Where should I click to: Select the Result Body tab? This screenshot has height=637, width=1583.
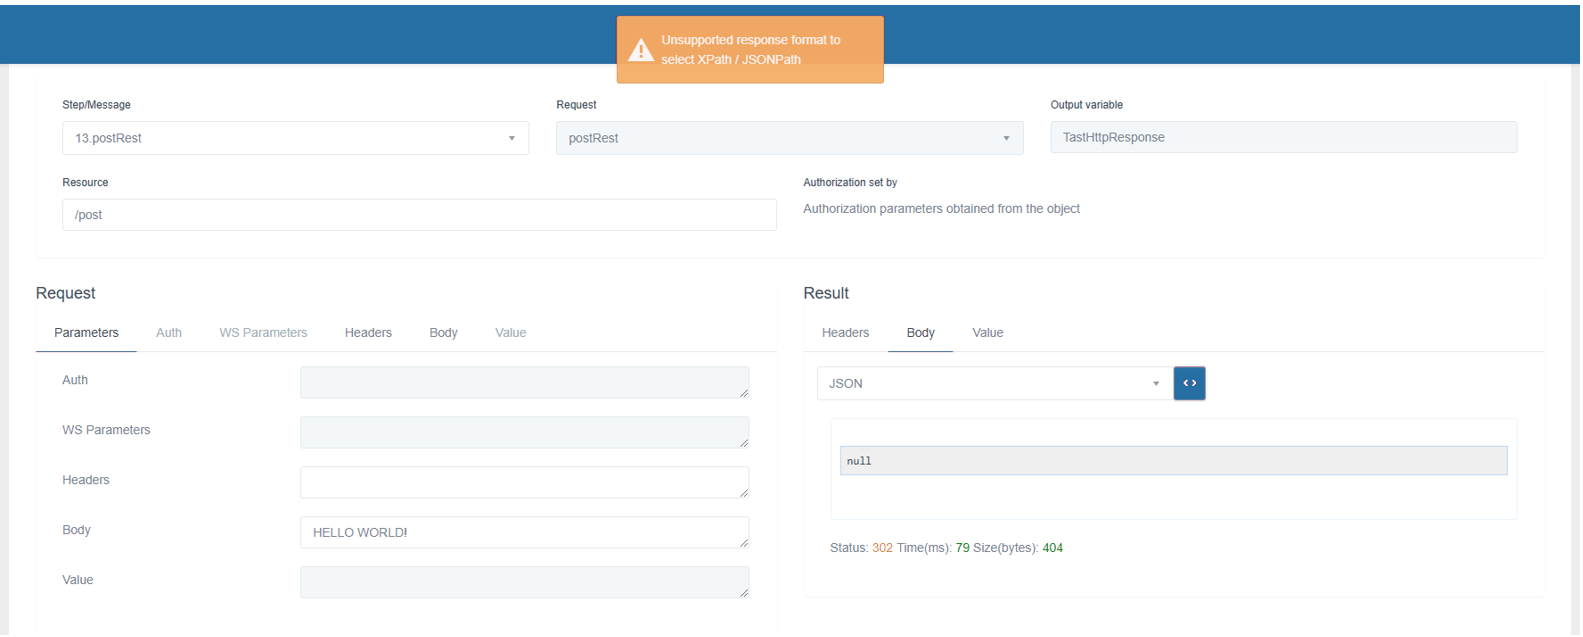(920, 333)
